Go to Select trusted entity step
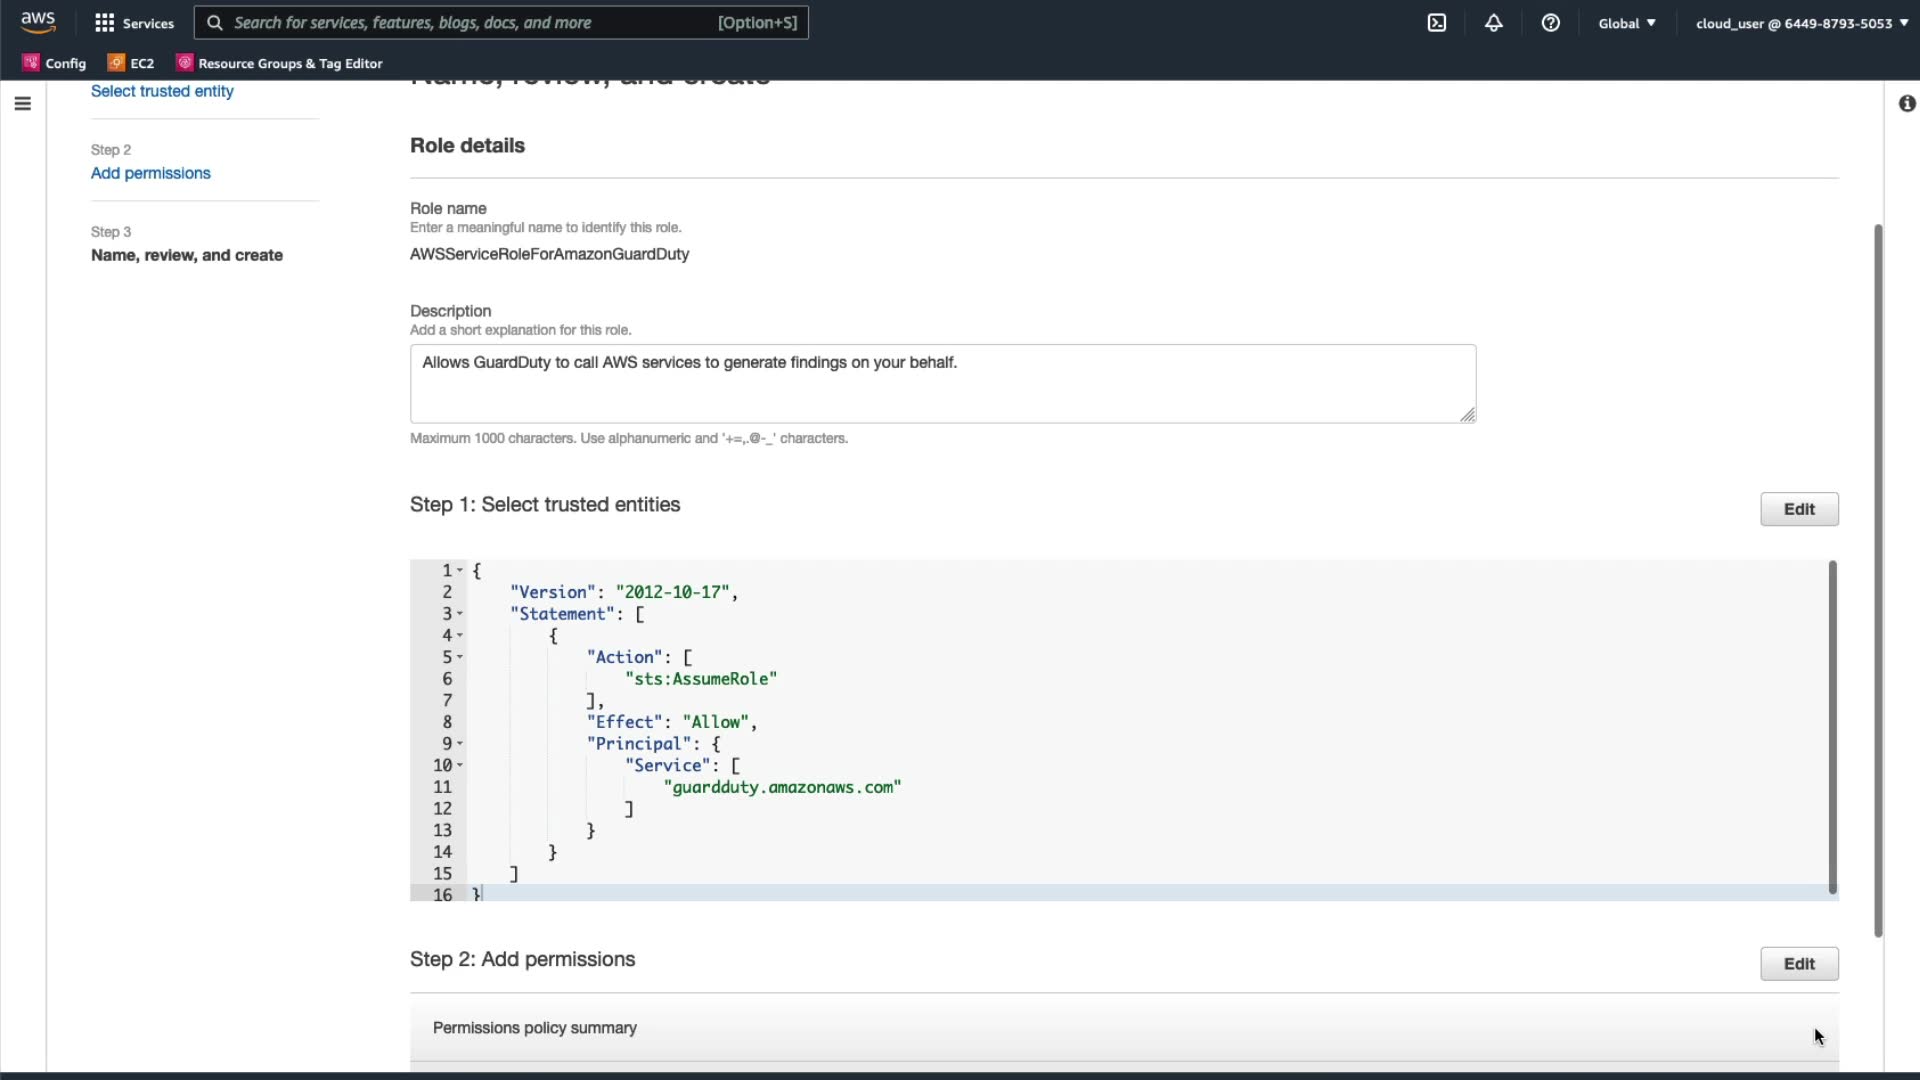 click(x=162, y=91)
